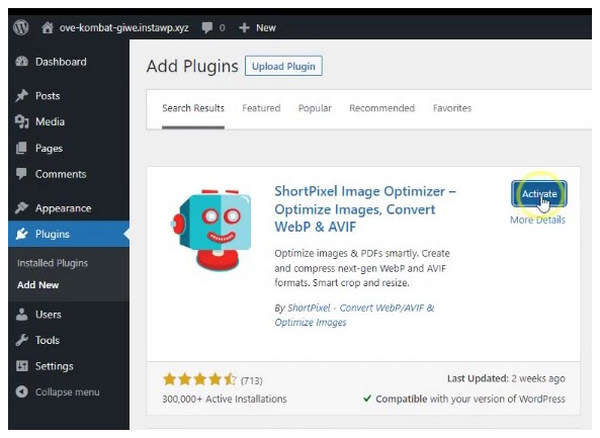Image resolution: width=600 pixels, height=438 pixels.
Task: Go to Posts in sidebar
Action: pyautogui.click(x=47, y=96)
